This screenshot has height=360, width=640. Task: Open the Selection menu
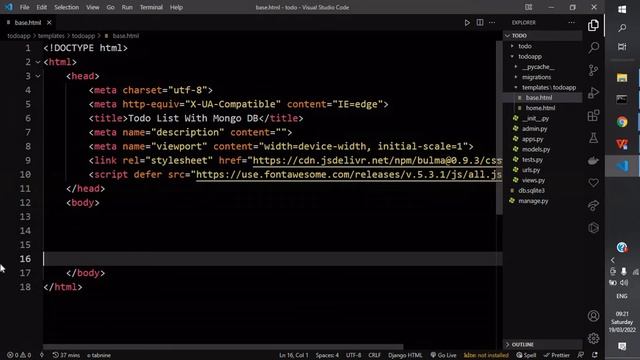(x=67, y=7)
